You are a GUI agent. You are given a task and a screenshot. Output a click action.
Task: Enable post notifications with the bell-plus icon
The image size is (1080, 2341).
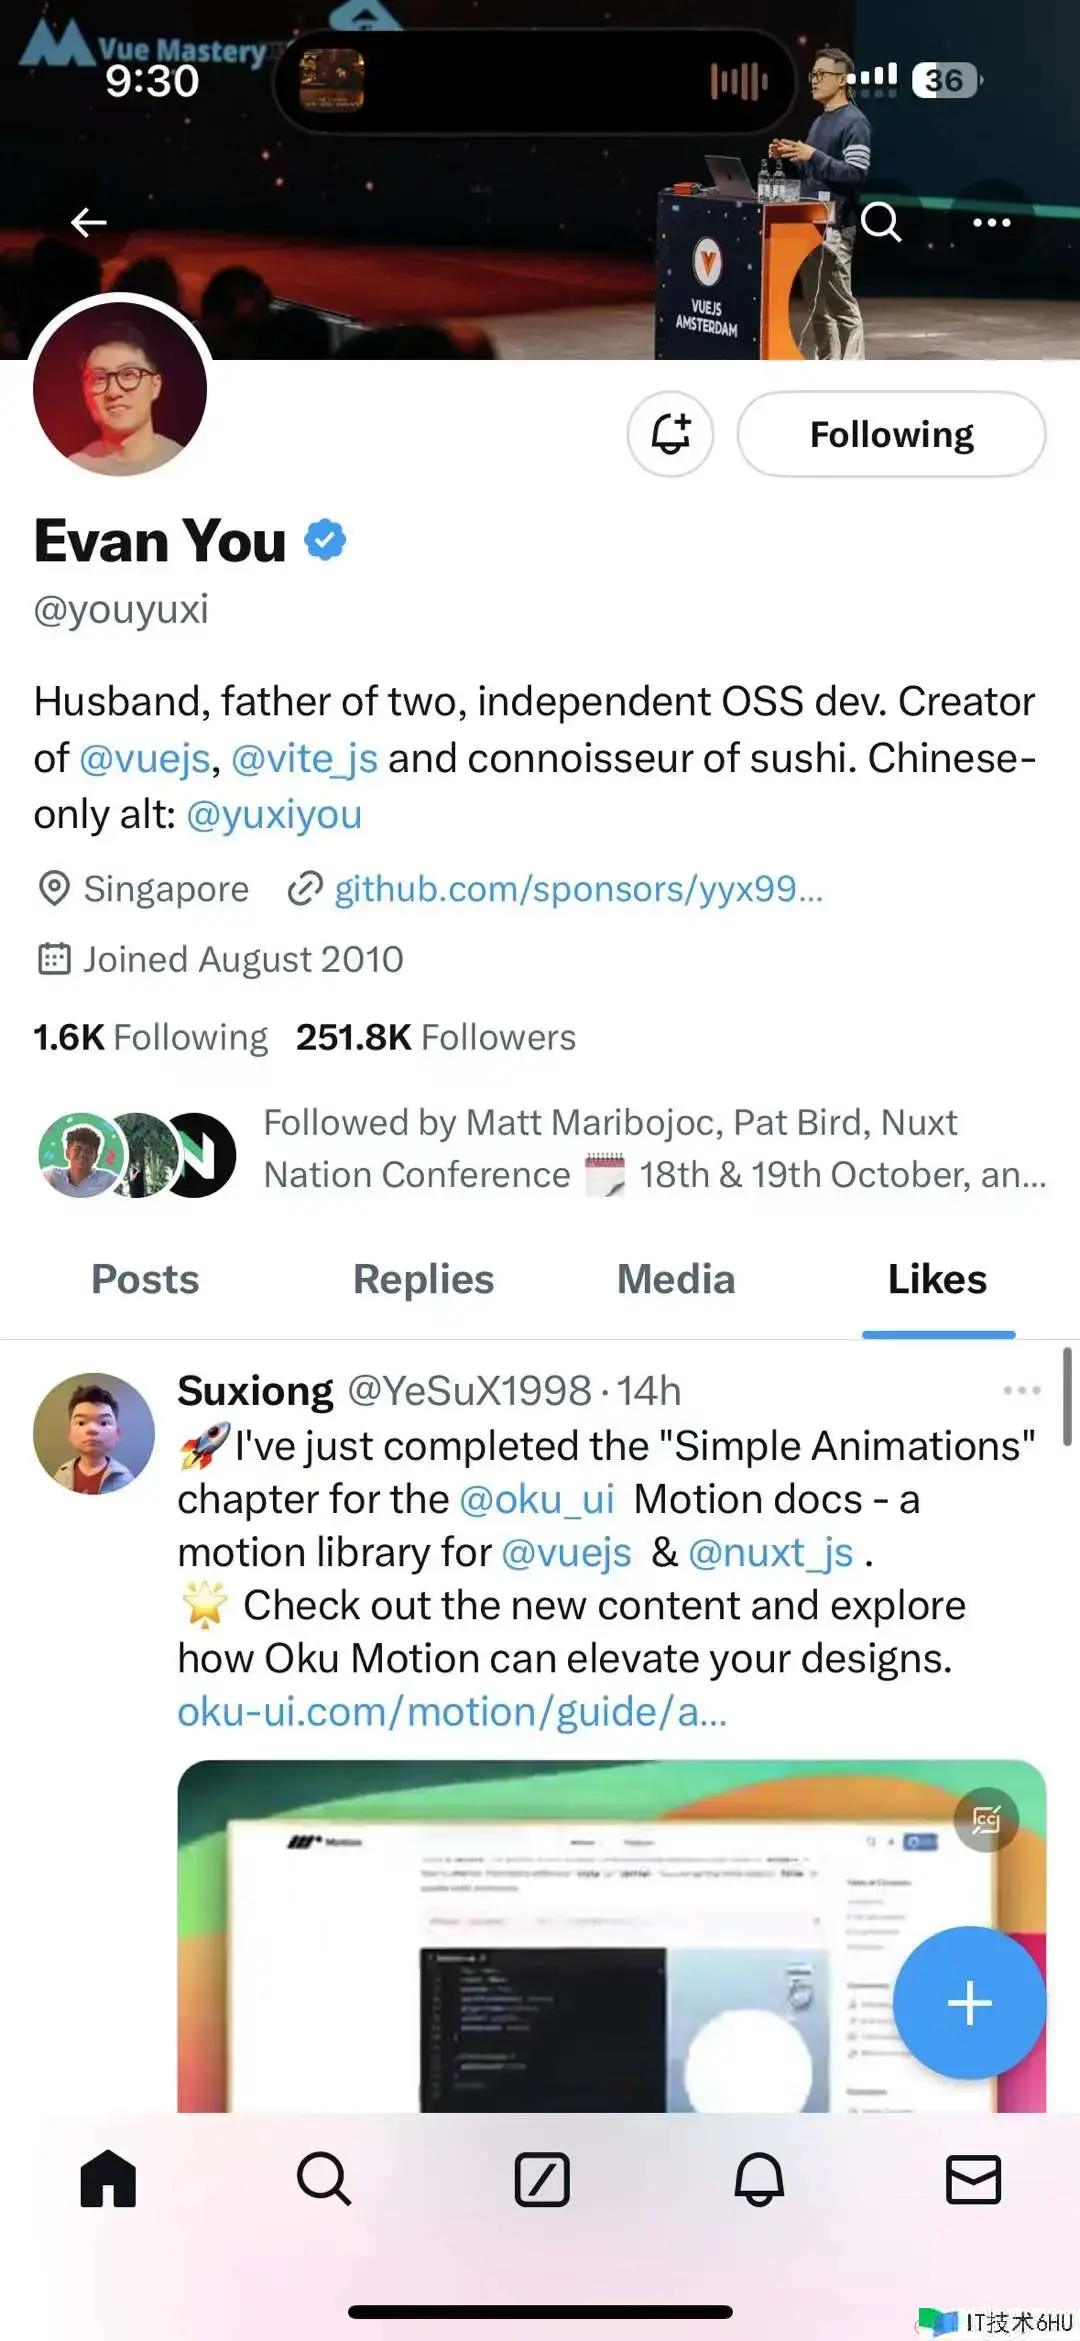[x=670, y=434]
